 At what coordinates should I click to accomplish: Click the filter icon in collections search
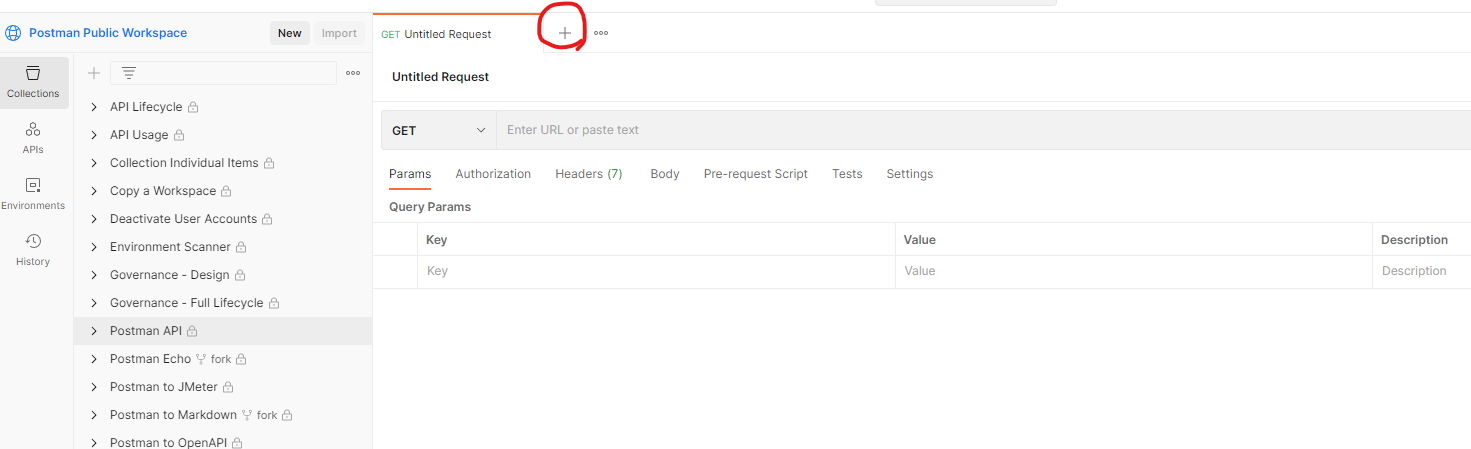(129, 73)
